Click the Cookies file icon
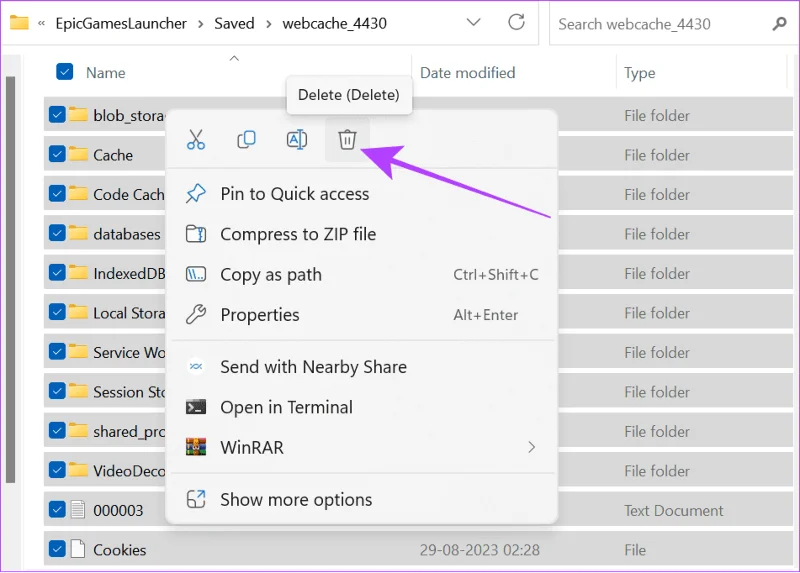Screen dimensions: 800x573 coord(78,549)
